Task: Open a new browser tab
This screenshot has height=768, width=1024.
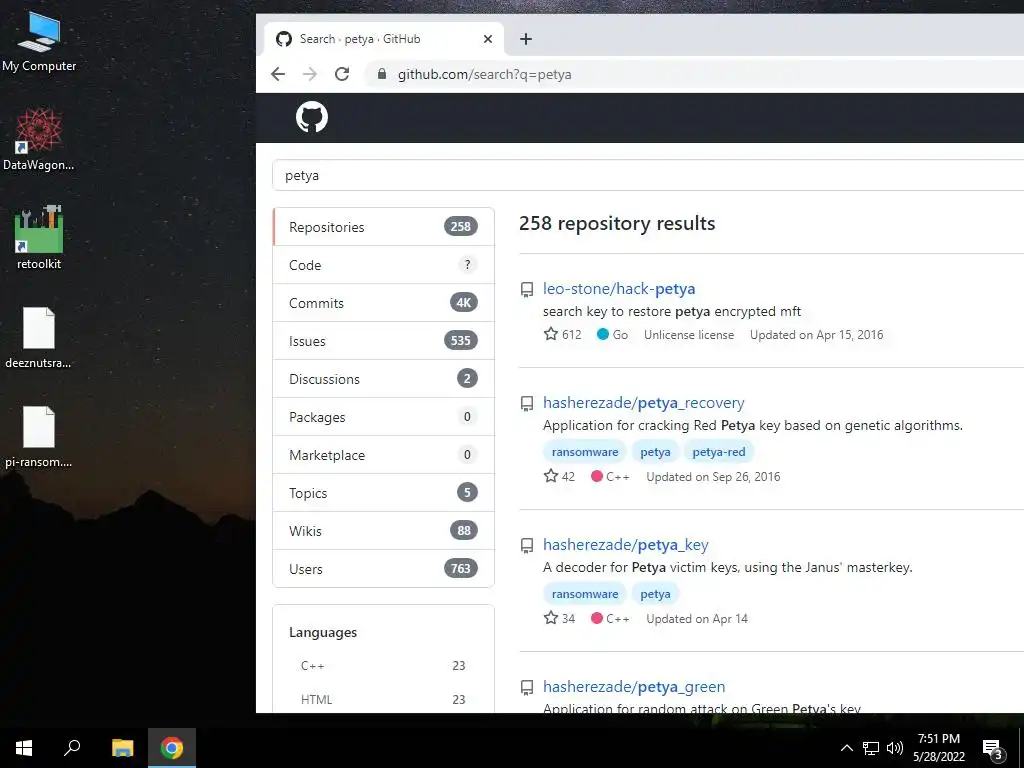Action: 526,39
